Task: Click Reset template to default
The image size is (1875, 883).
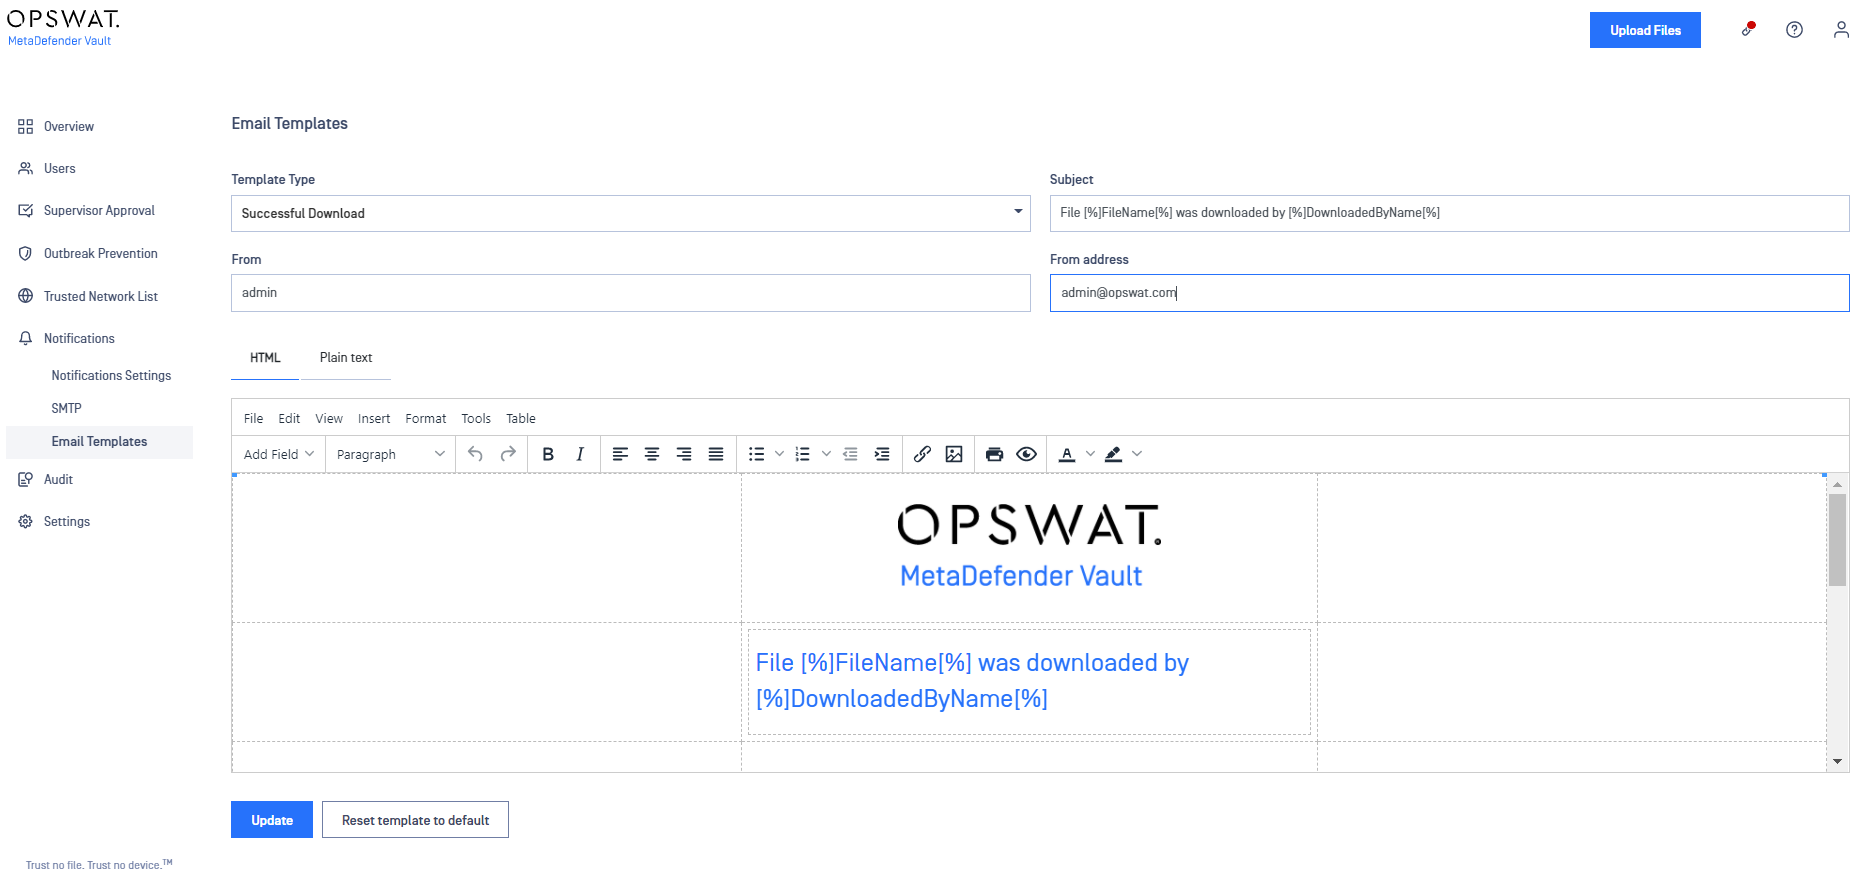Action: click(415, 820)
